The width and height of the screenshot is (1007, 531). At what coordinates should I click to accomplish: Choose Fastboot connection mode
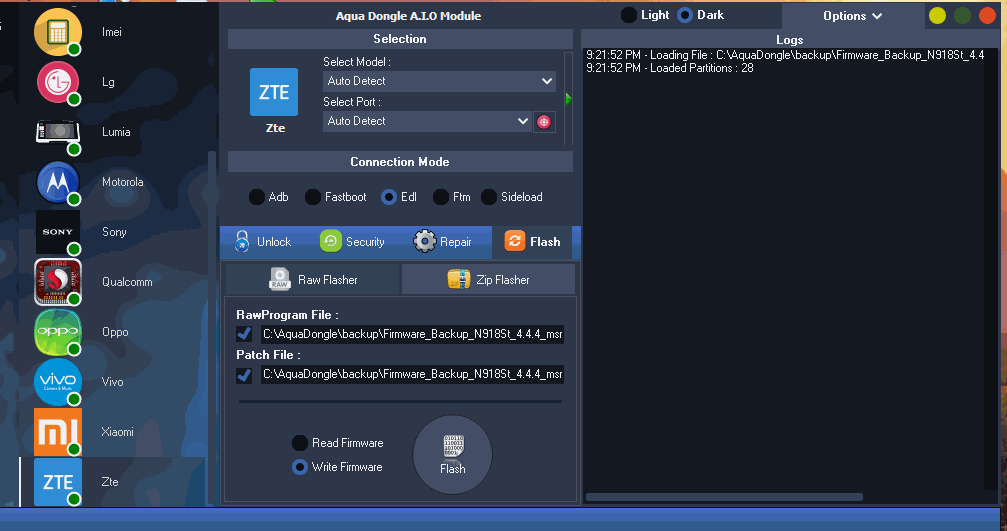313,197
